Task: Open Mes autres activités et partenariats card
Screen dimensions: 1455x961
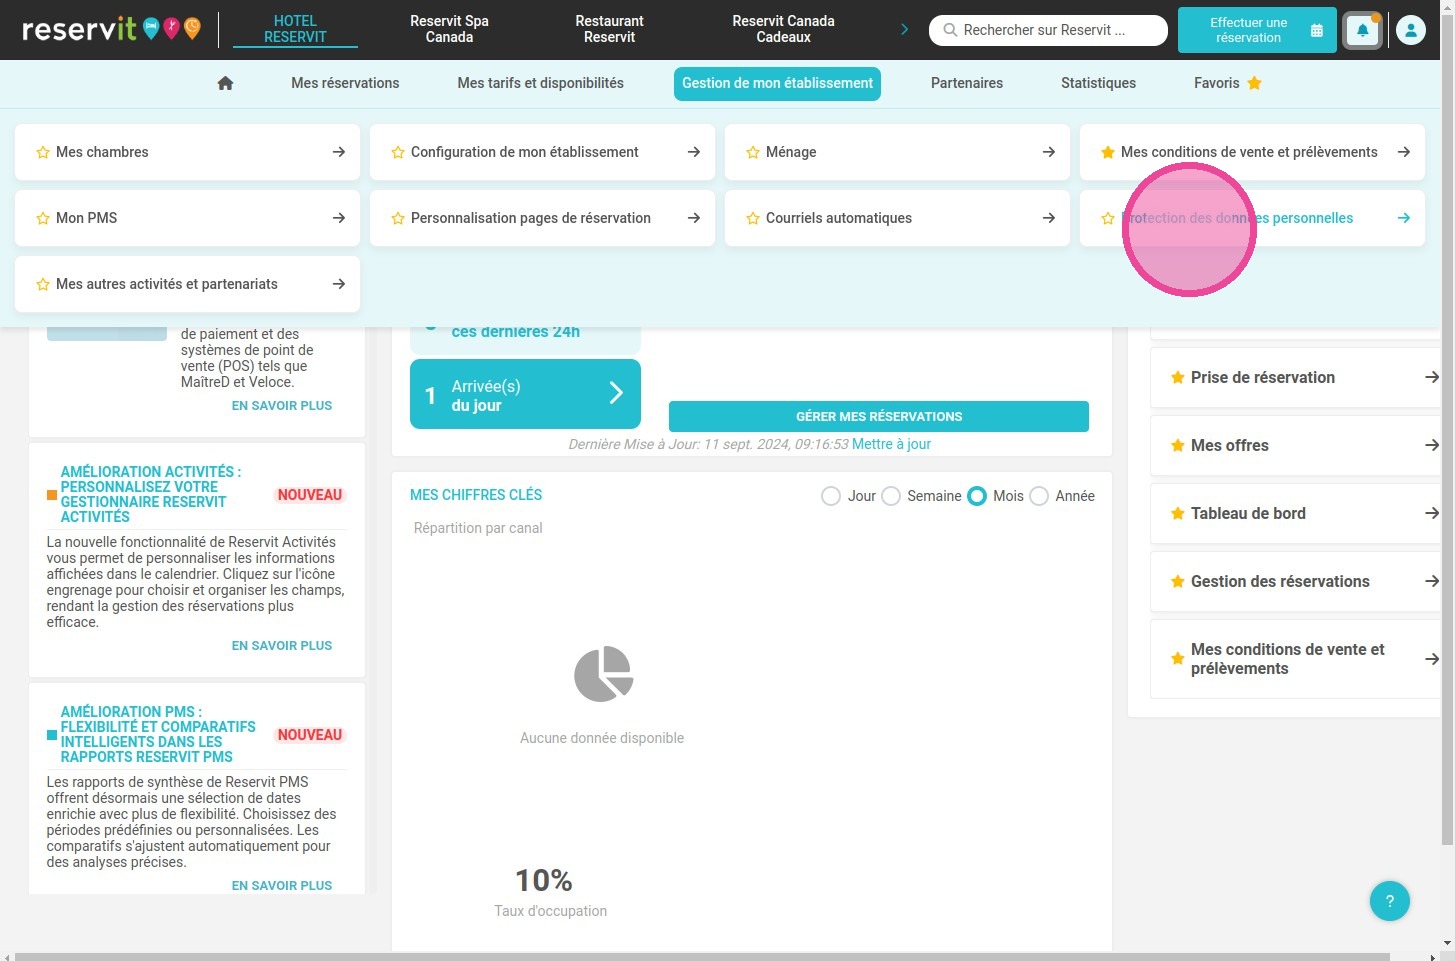Action: (187, 284)
